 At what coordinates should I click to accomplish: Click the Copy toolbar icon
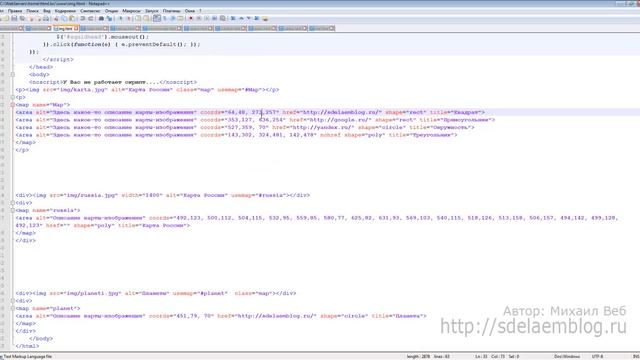click(64, 18)
